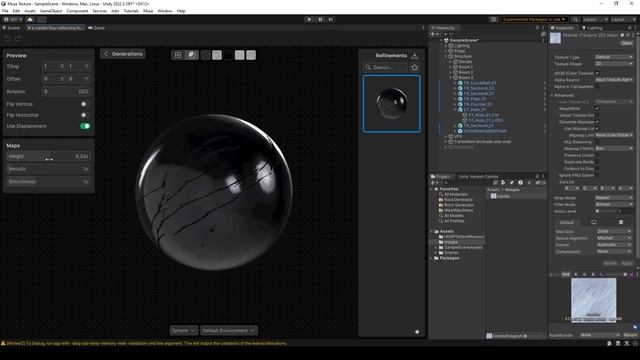This screenshot has width=640, height=360.
Task: Collapse Room 3 in the Hierarchy
Action: tap(451, 78)
